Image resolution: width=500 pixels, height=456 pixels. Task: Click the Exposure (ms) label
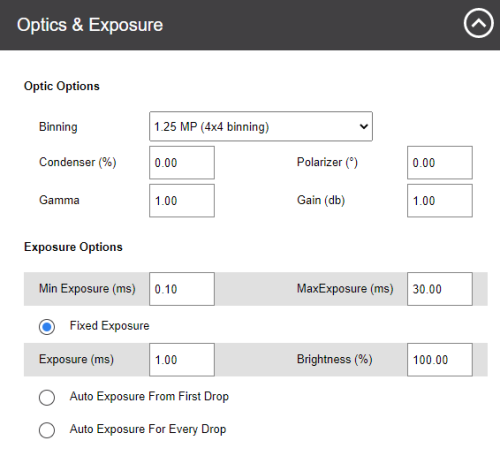click(76, 359)
